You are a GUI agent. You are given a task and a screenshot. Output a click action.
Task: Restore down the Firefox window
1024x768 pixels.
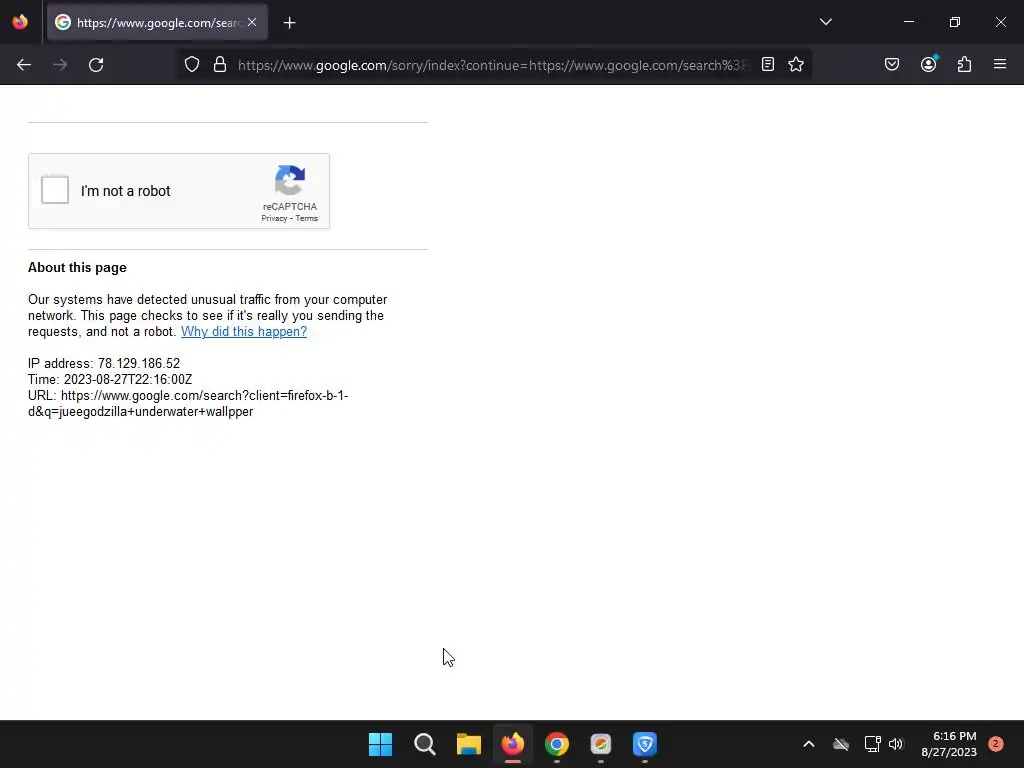click(955, 22)
